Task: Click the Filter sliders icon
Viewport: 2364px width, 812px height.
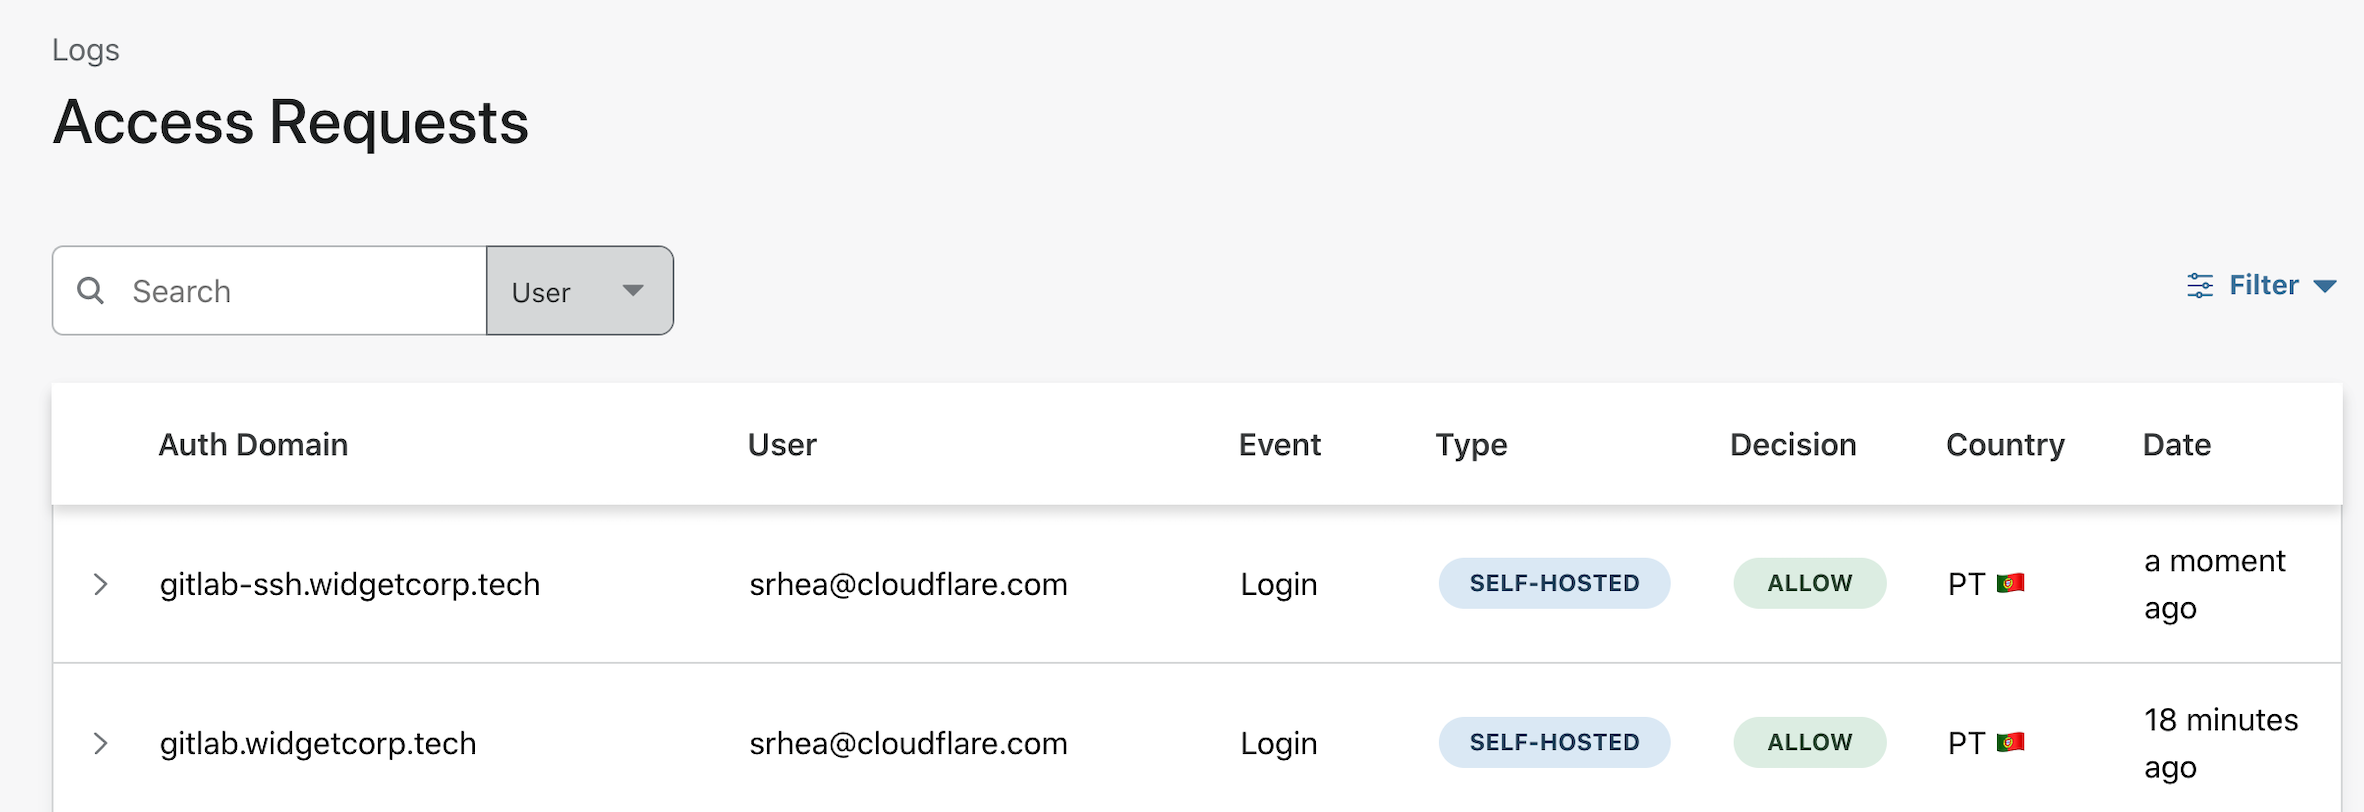Action: 2199,286
